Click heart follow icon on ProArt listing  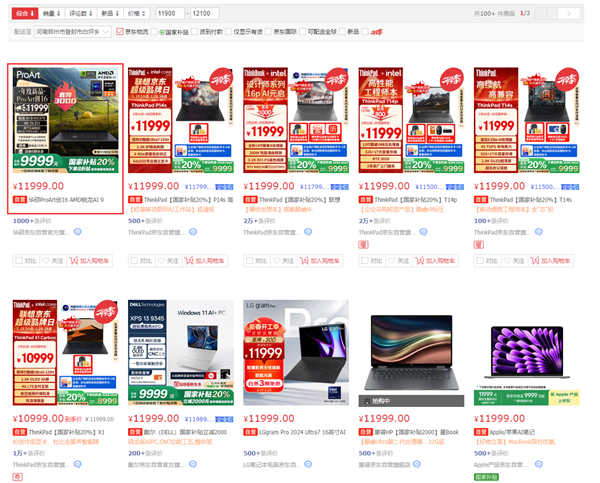[x=52, y=261]
